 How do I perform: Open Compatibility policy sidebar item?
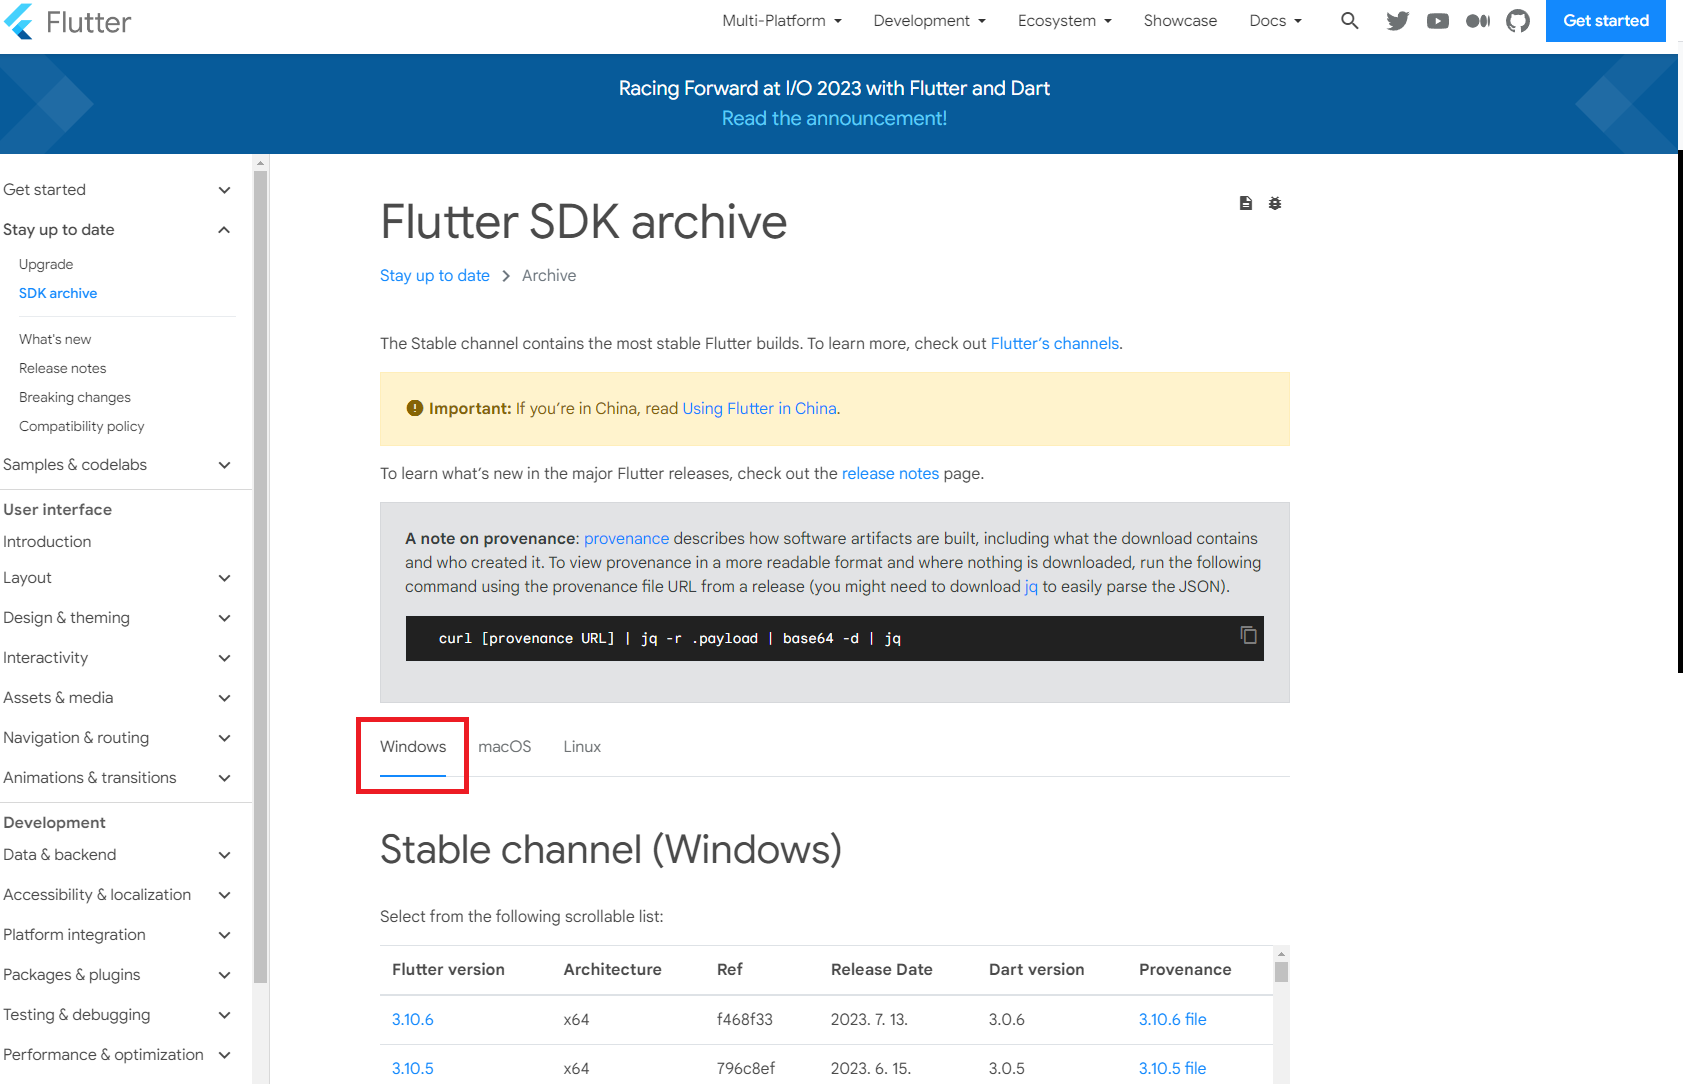82,426
